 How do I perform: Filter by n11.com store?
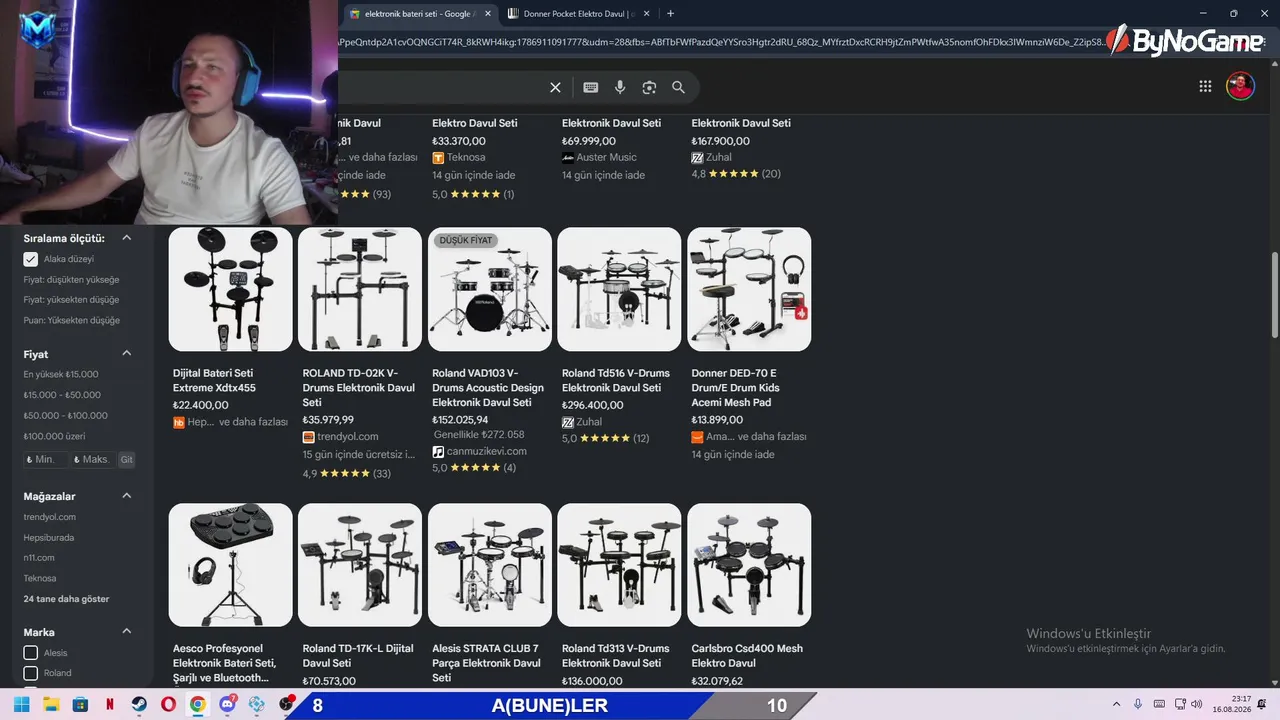[39, 558]
